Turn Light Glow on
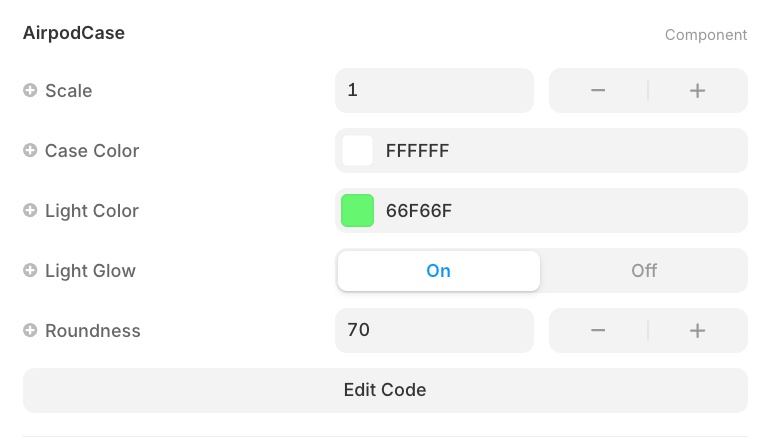This screenshot has height=438, width=770. [x=439, y=271]
